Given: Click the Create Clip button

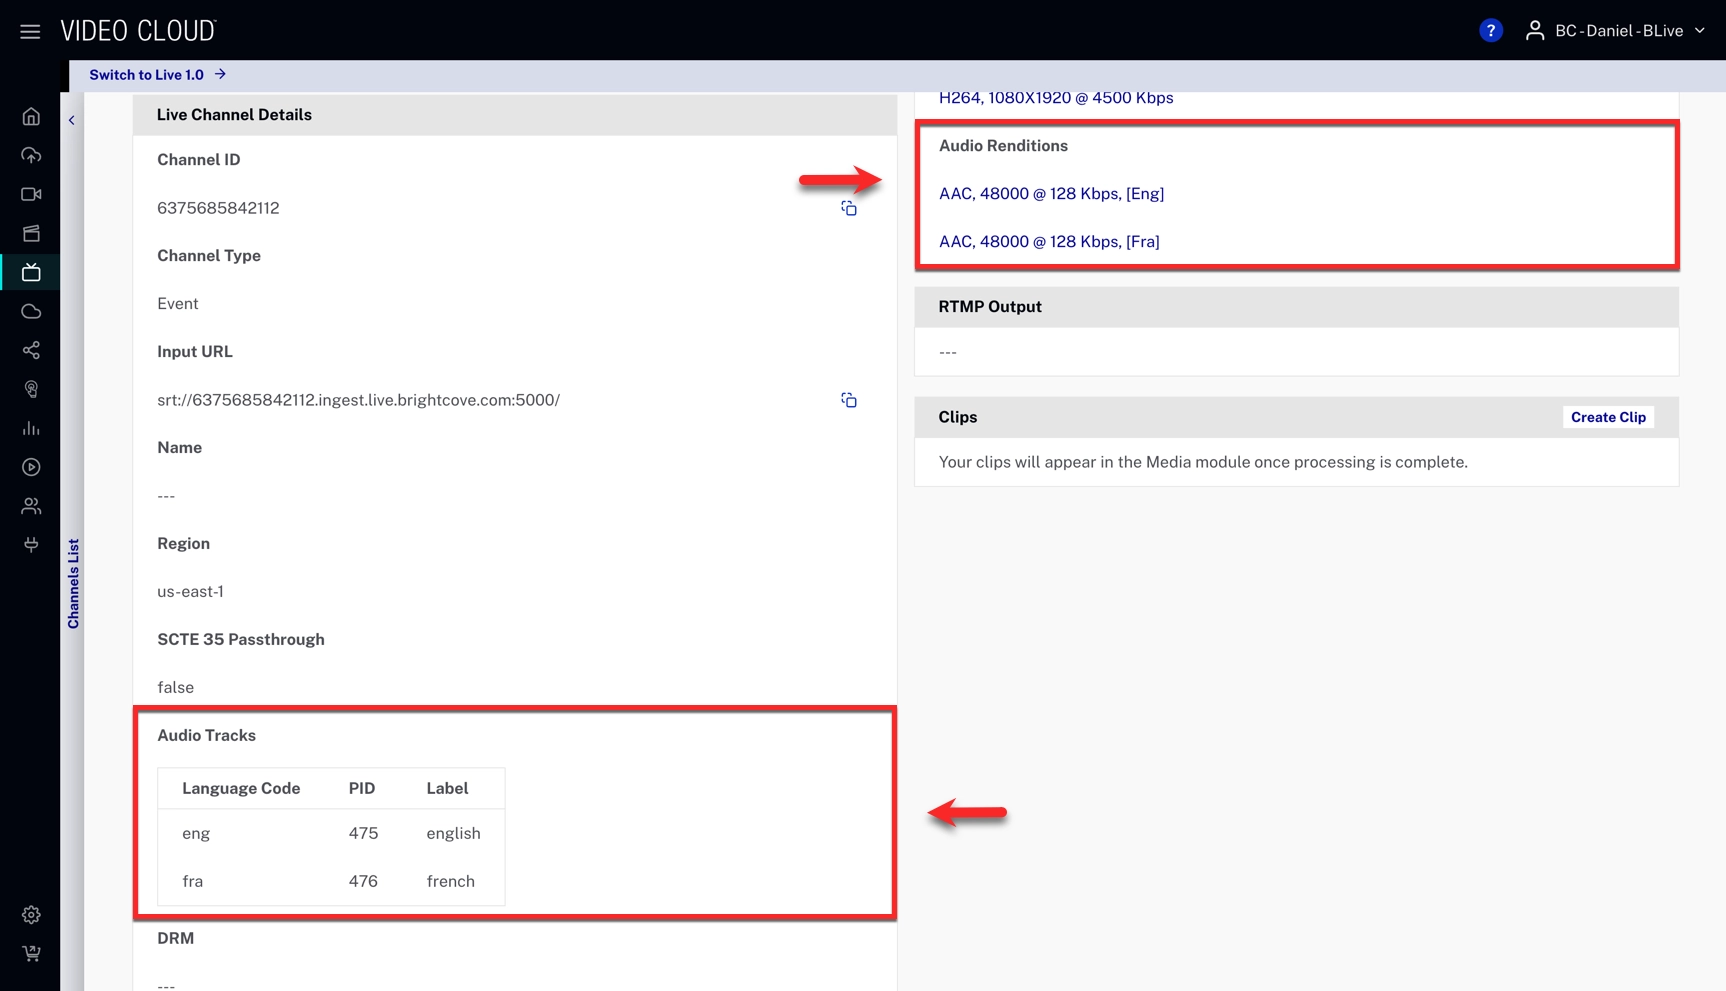Looking at the screenshot, I should coord(1607,417).
